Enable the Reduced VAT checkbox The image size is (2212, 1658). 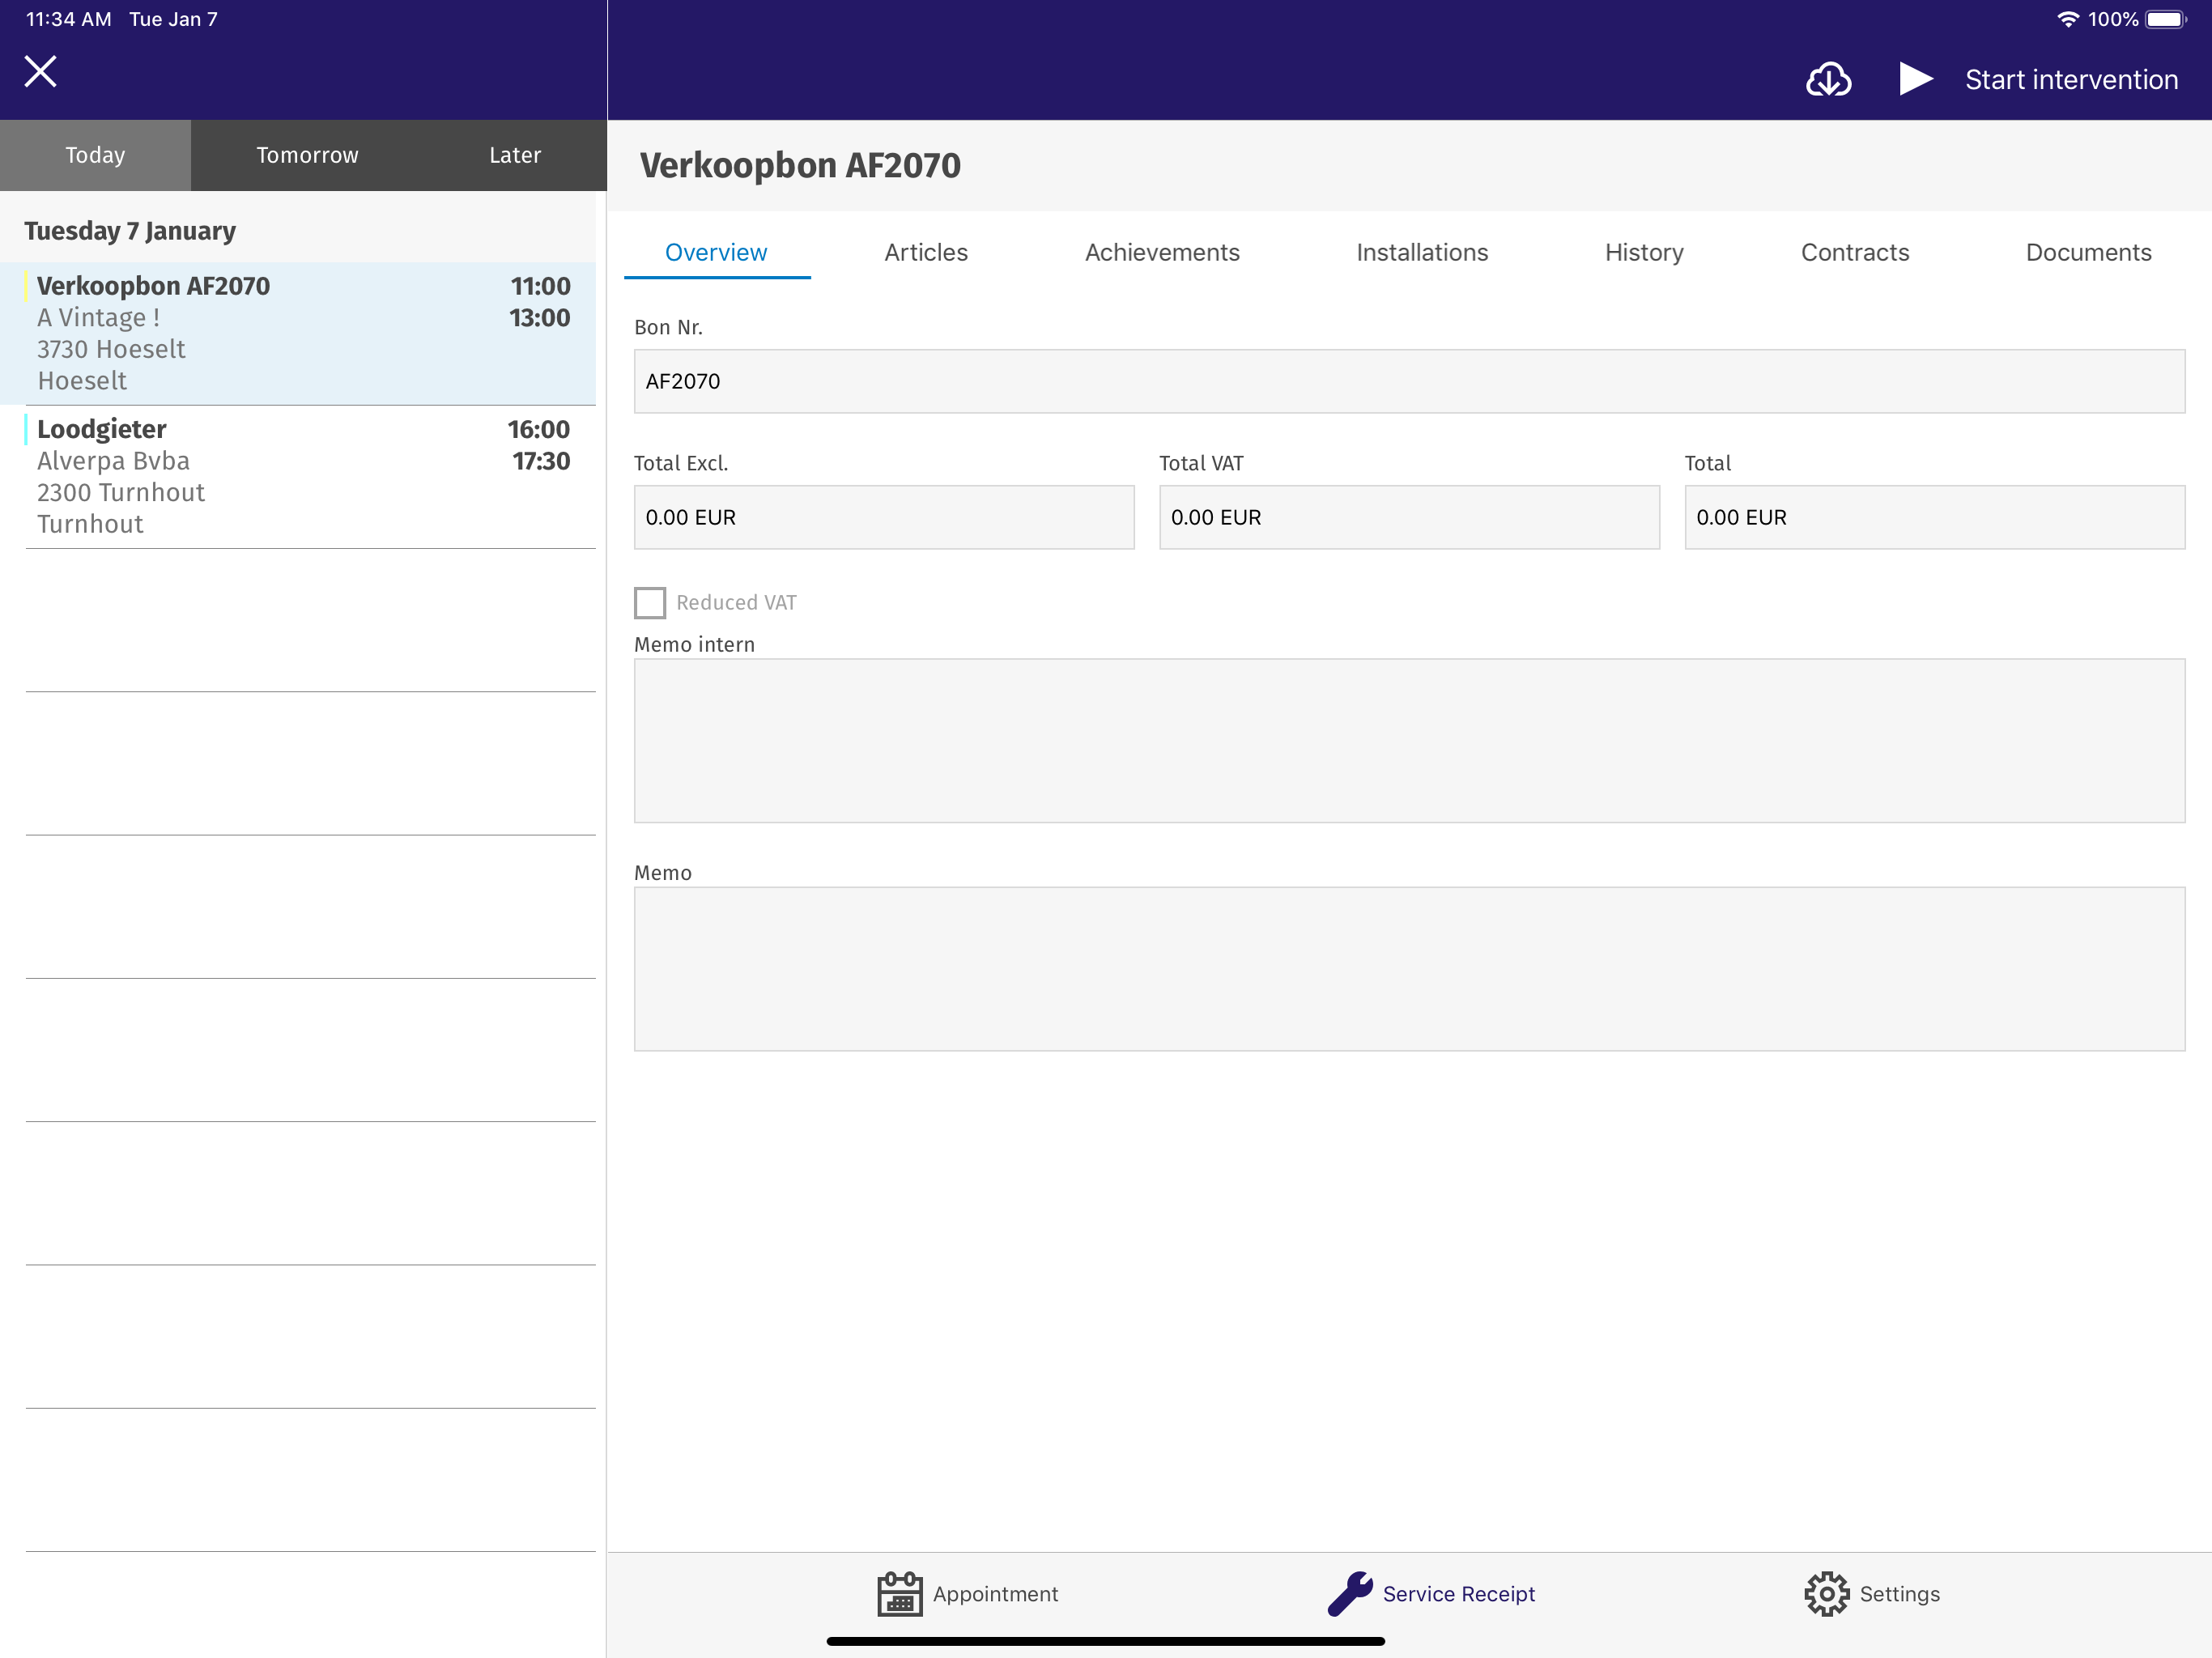point(650,603)
